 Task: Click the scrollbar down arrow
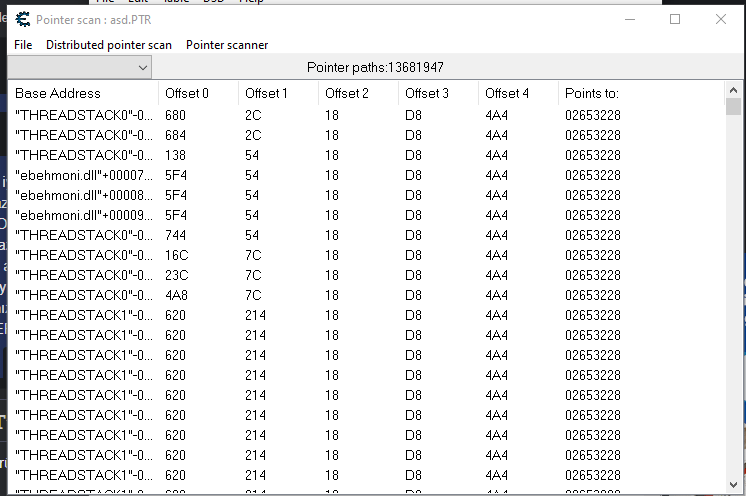[733, 485]
